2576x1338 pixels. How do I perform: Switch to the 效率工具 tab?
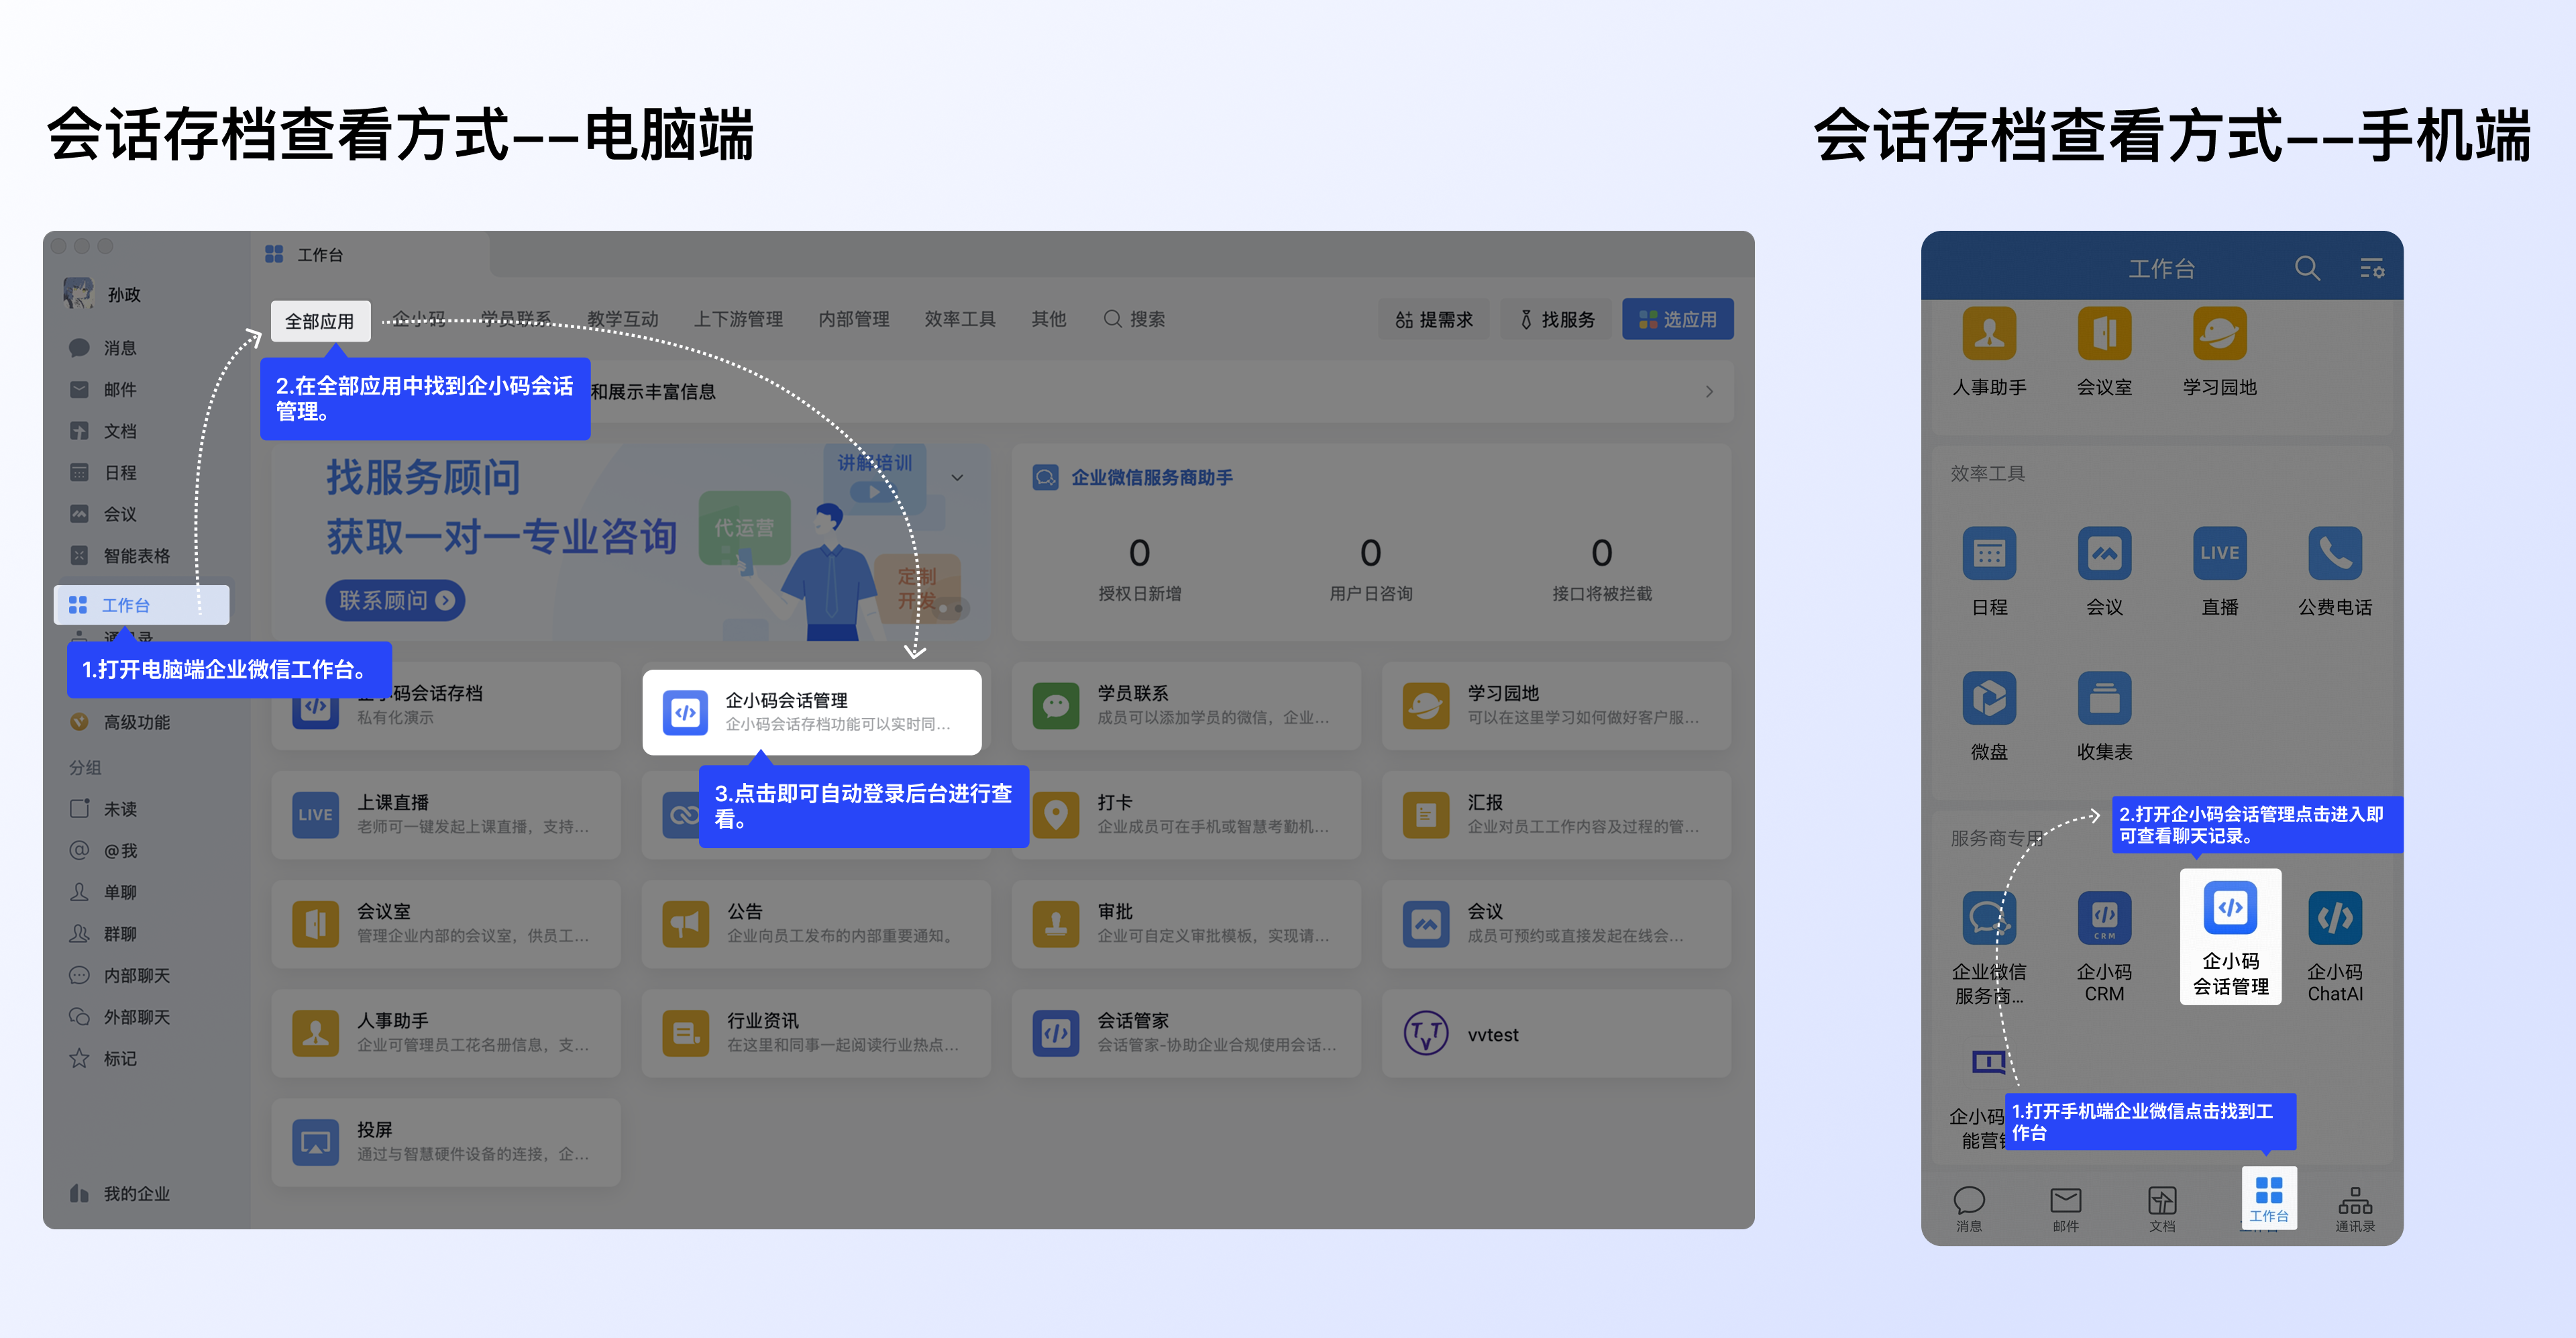tap(959, 319)
